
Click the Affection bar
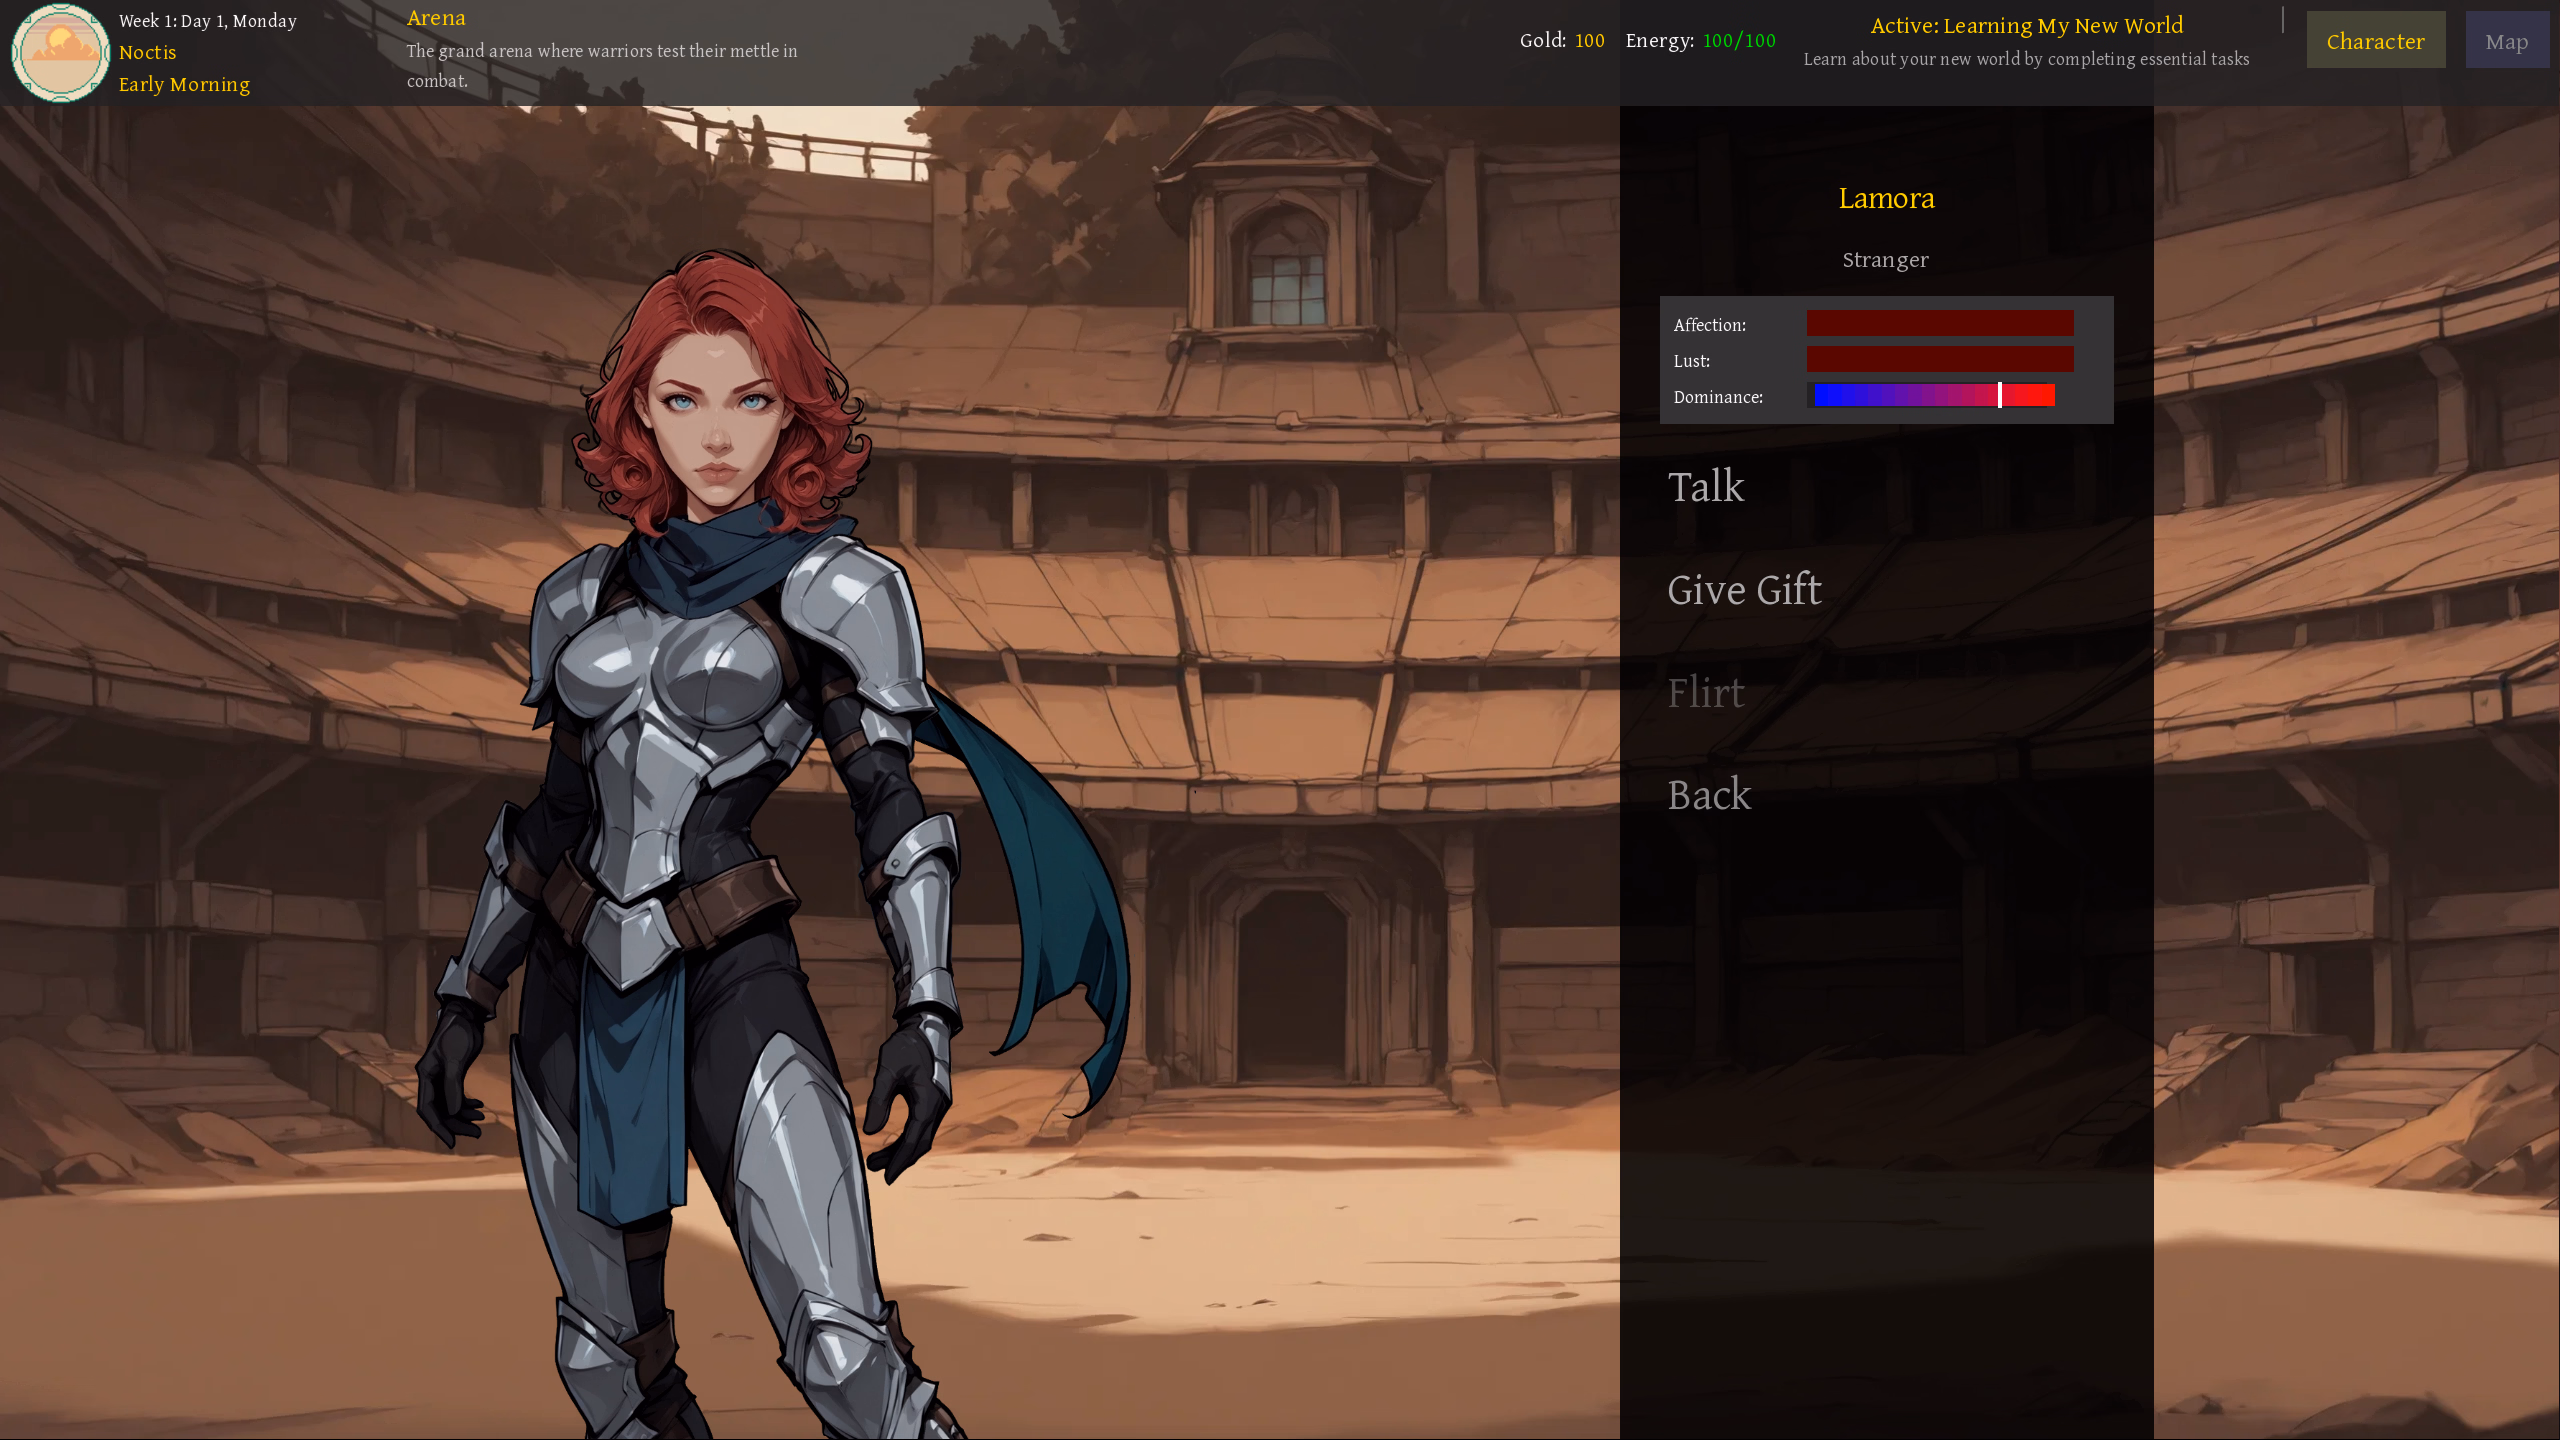click(1939, 323)
